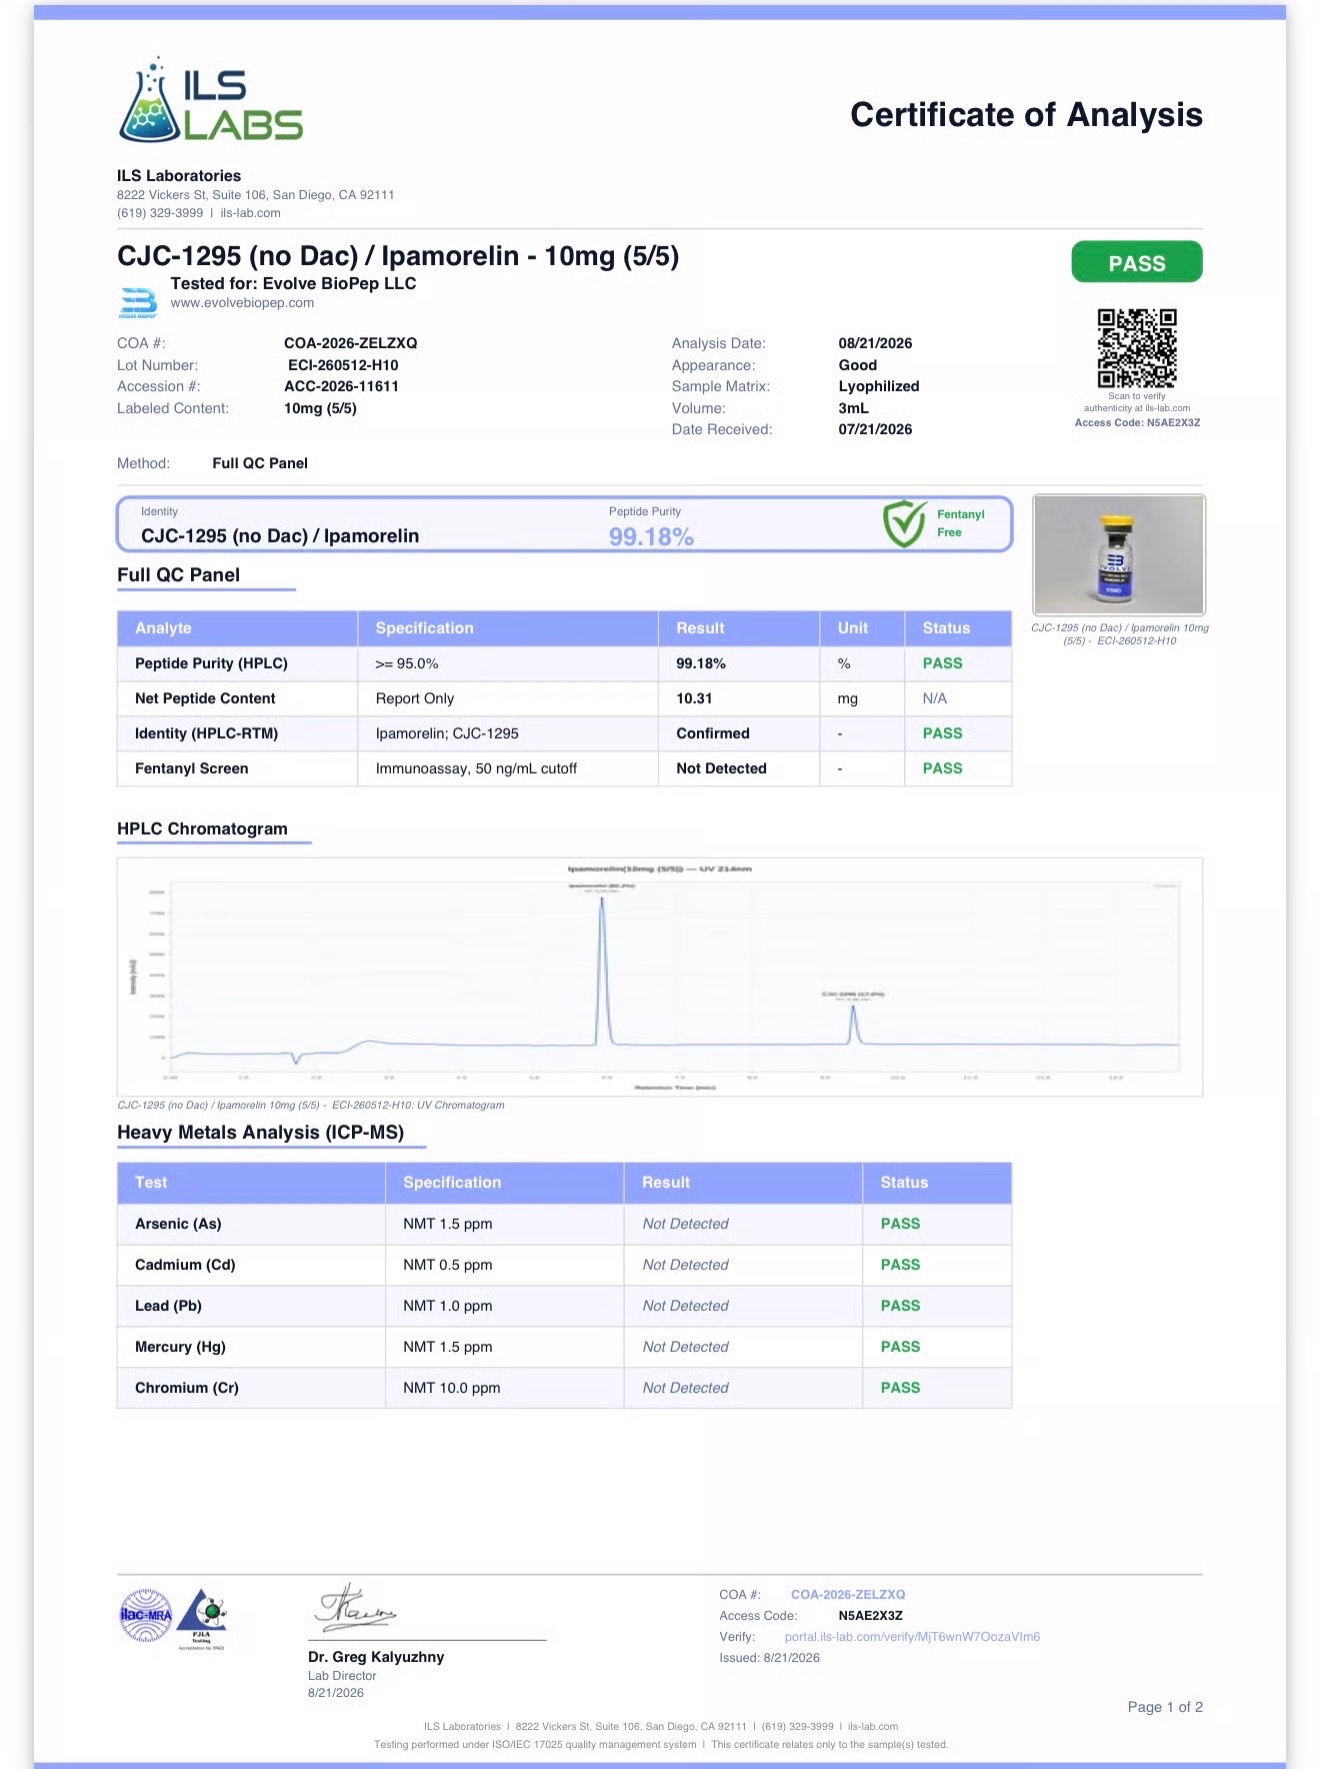The image size is (1320, 1769).
Task: Open the vial product photo thumbnail
Action: pos(1119,555)
